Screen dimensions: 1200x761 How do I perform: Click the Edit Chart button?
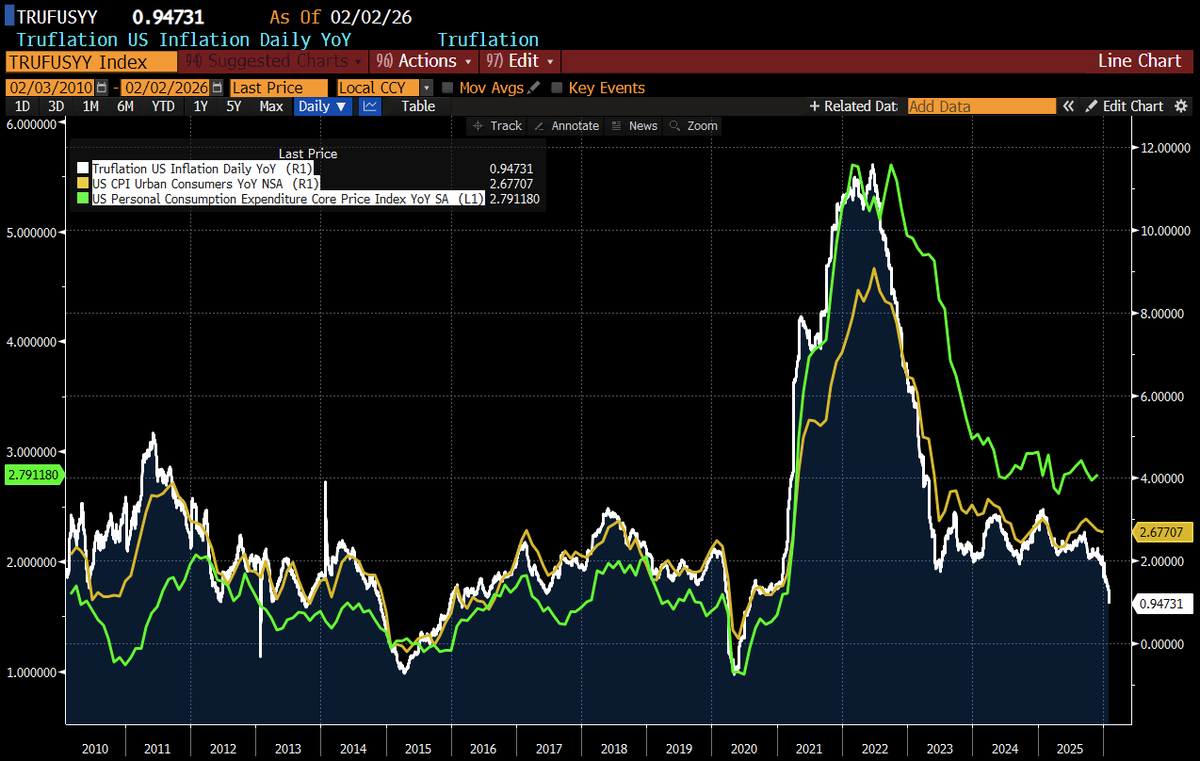click(1124, 106)
